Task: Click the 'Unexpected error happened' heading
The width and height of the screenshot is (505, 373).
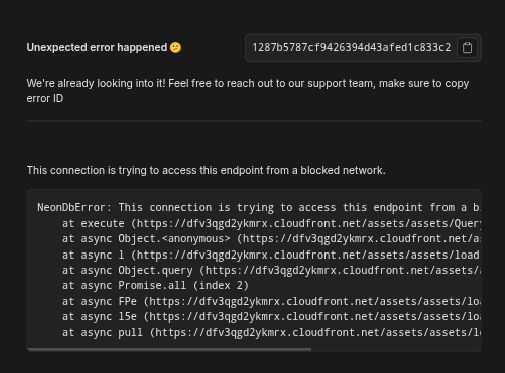Action: point(97,47)
